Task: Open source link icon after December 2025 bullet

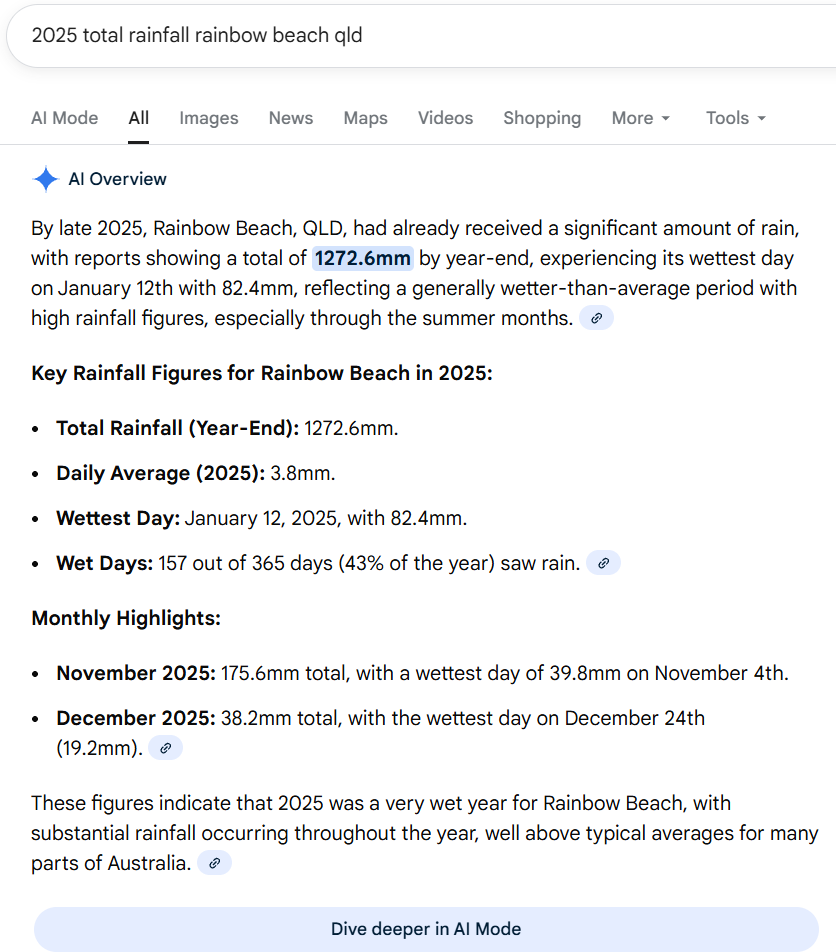Action: (166, 748)
